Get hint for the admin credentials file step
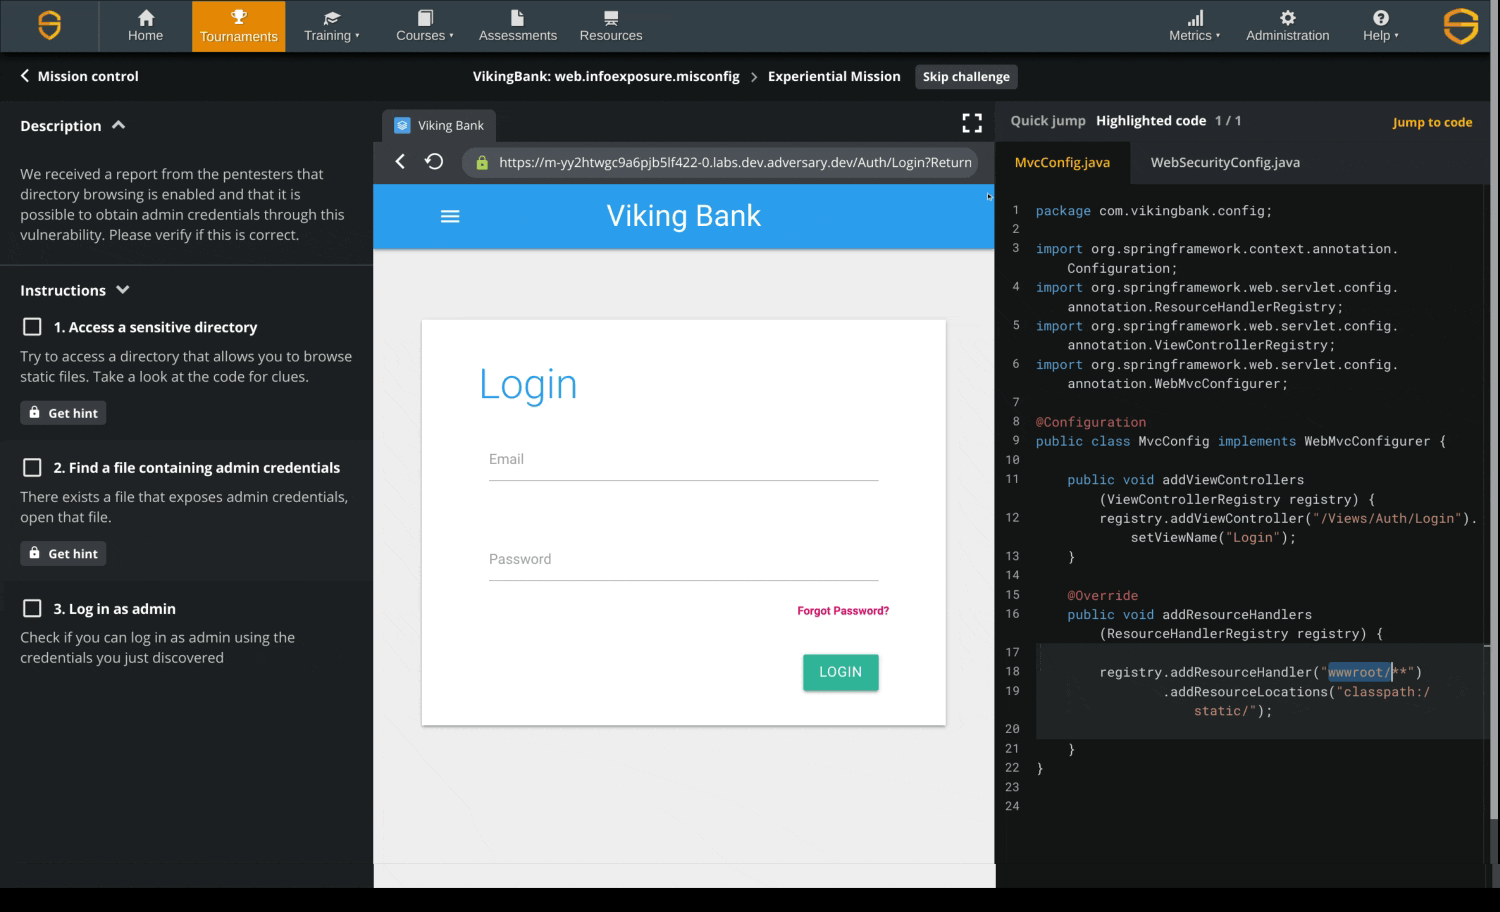This screenshot has height=912, width=1500. click(63, 553)
